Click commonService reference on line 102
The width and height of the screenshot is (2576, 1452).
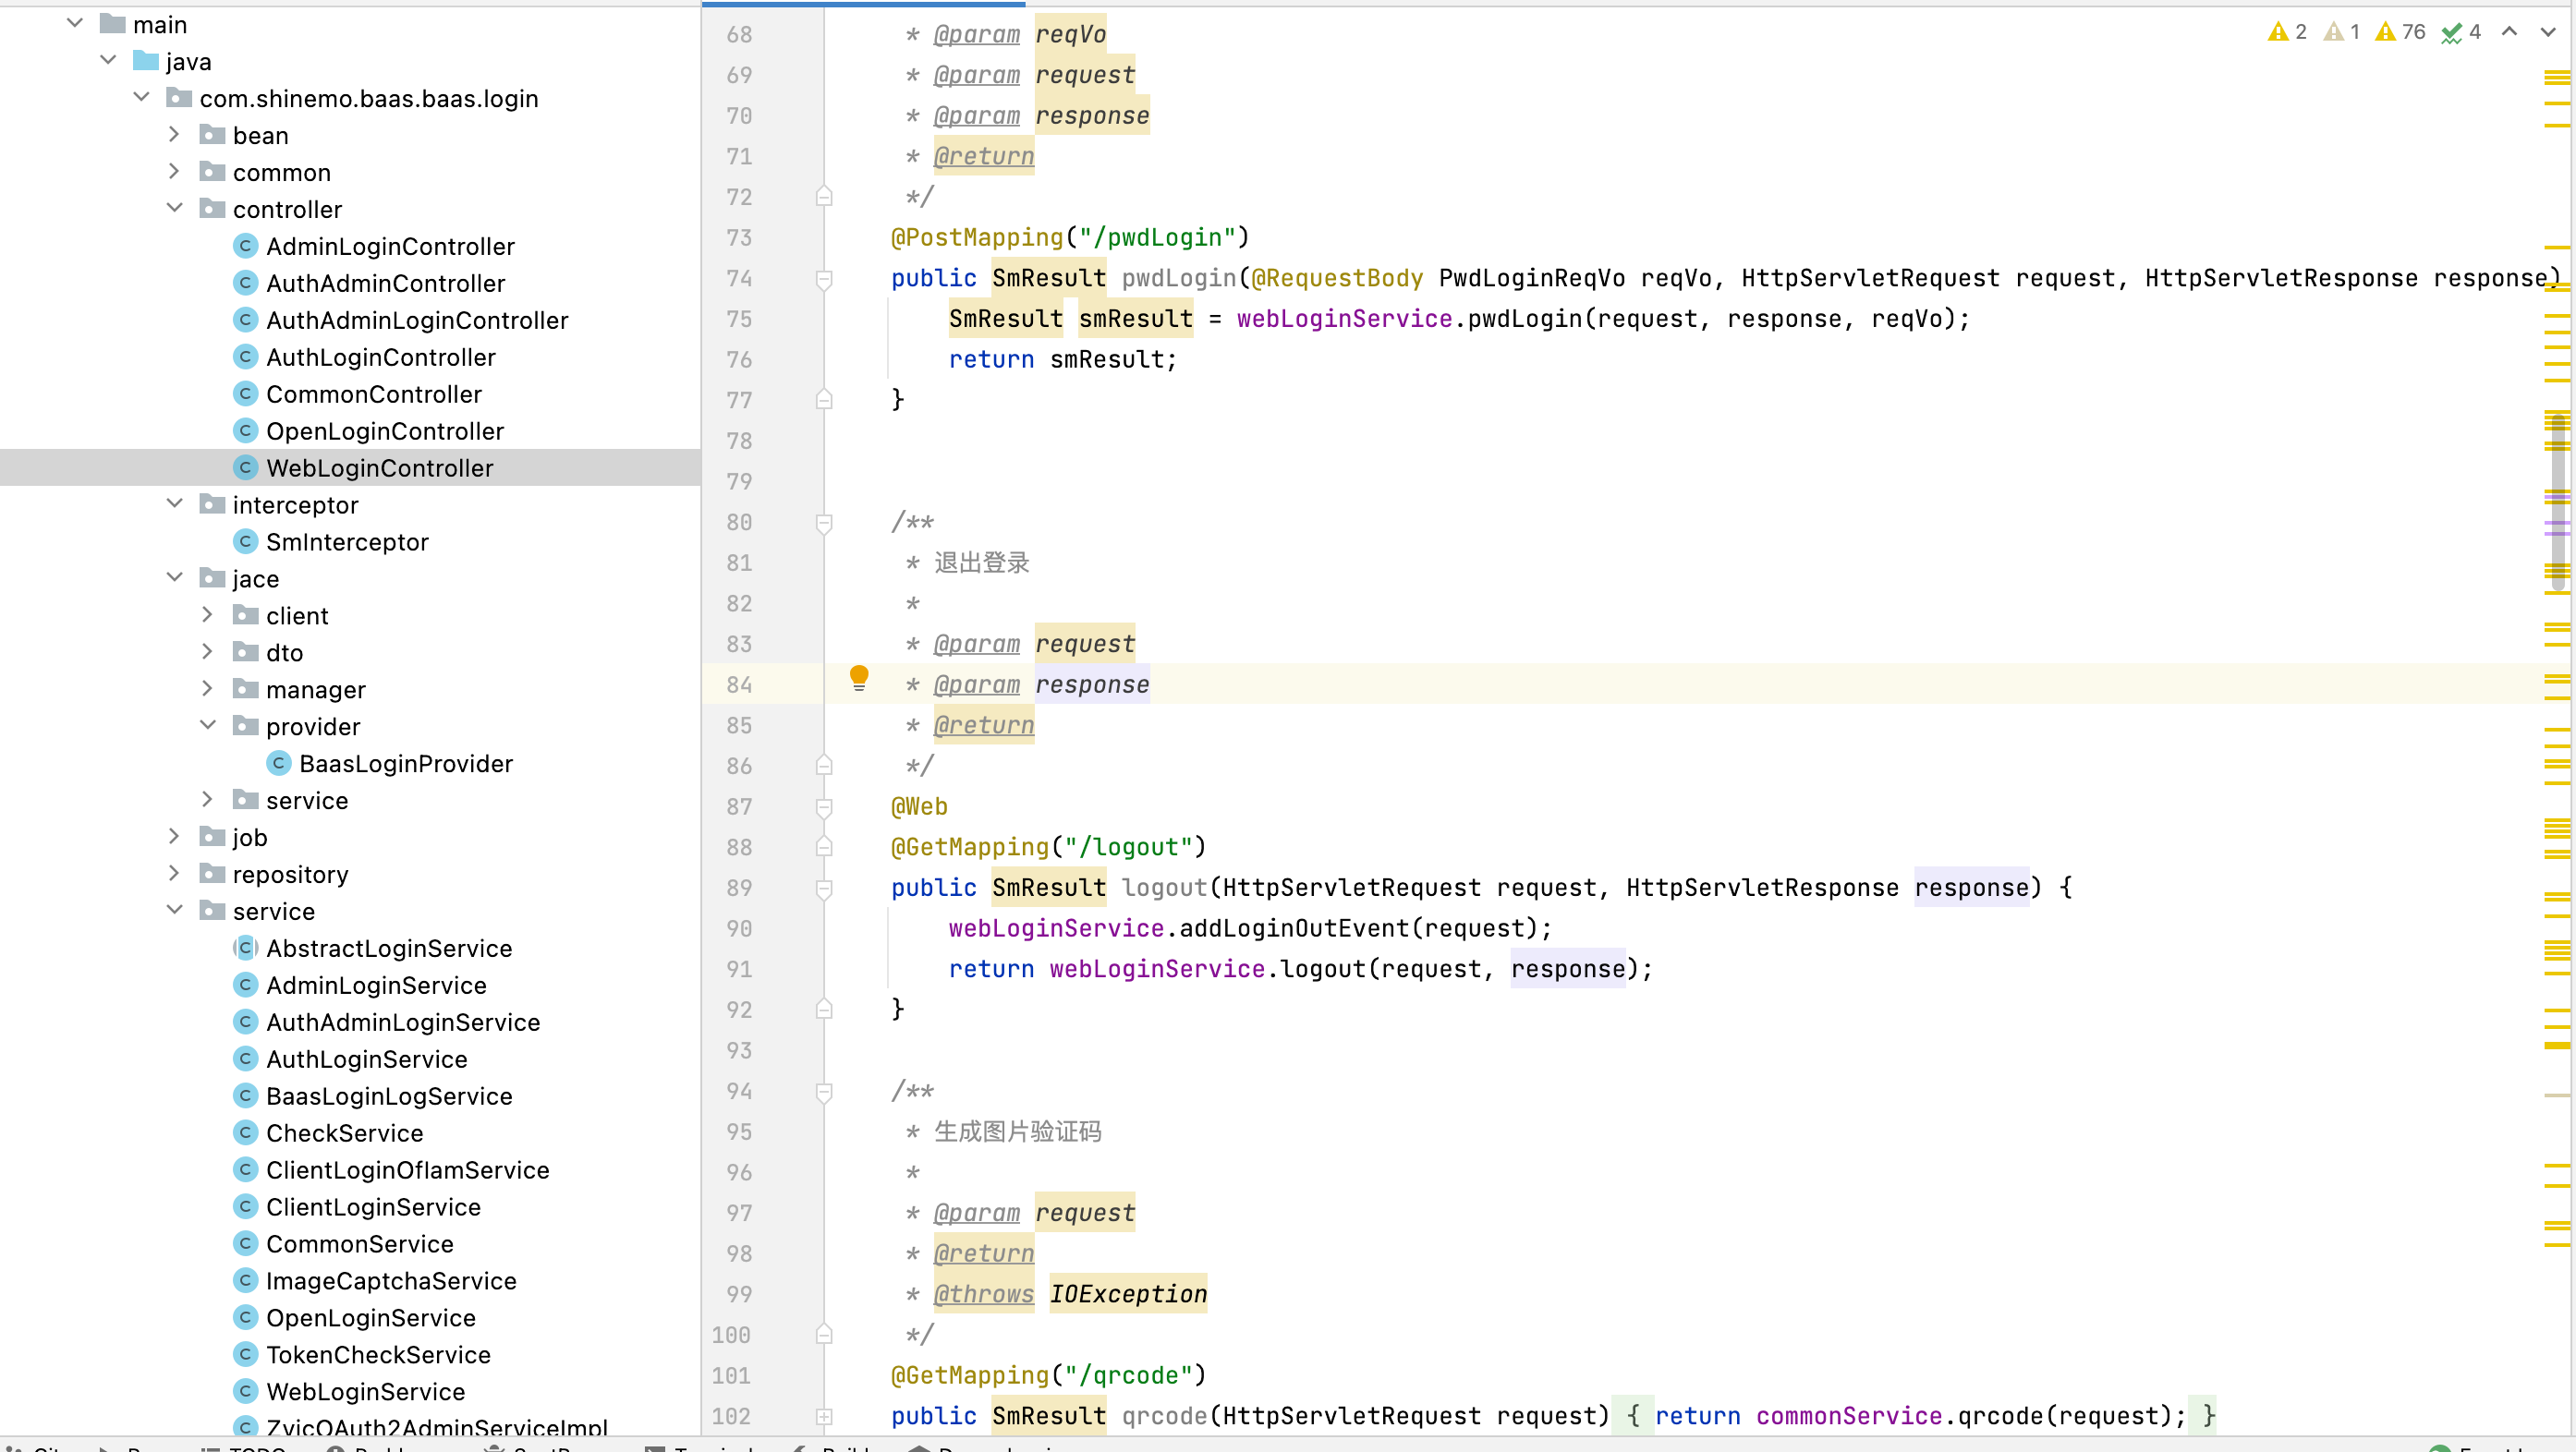click(1849, 1416)
